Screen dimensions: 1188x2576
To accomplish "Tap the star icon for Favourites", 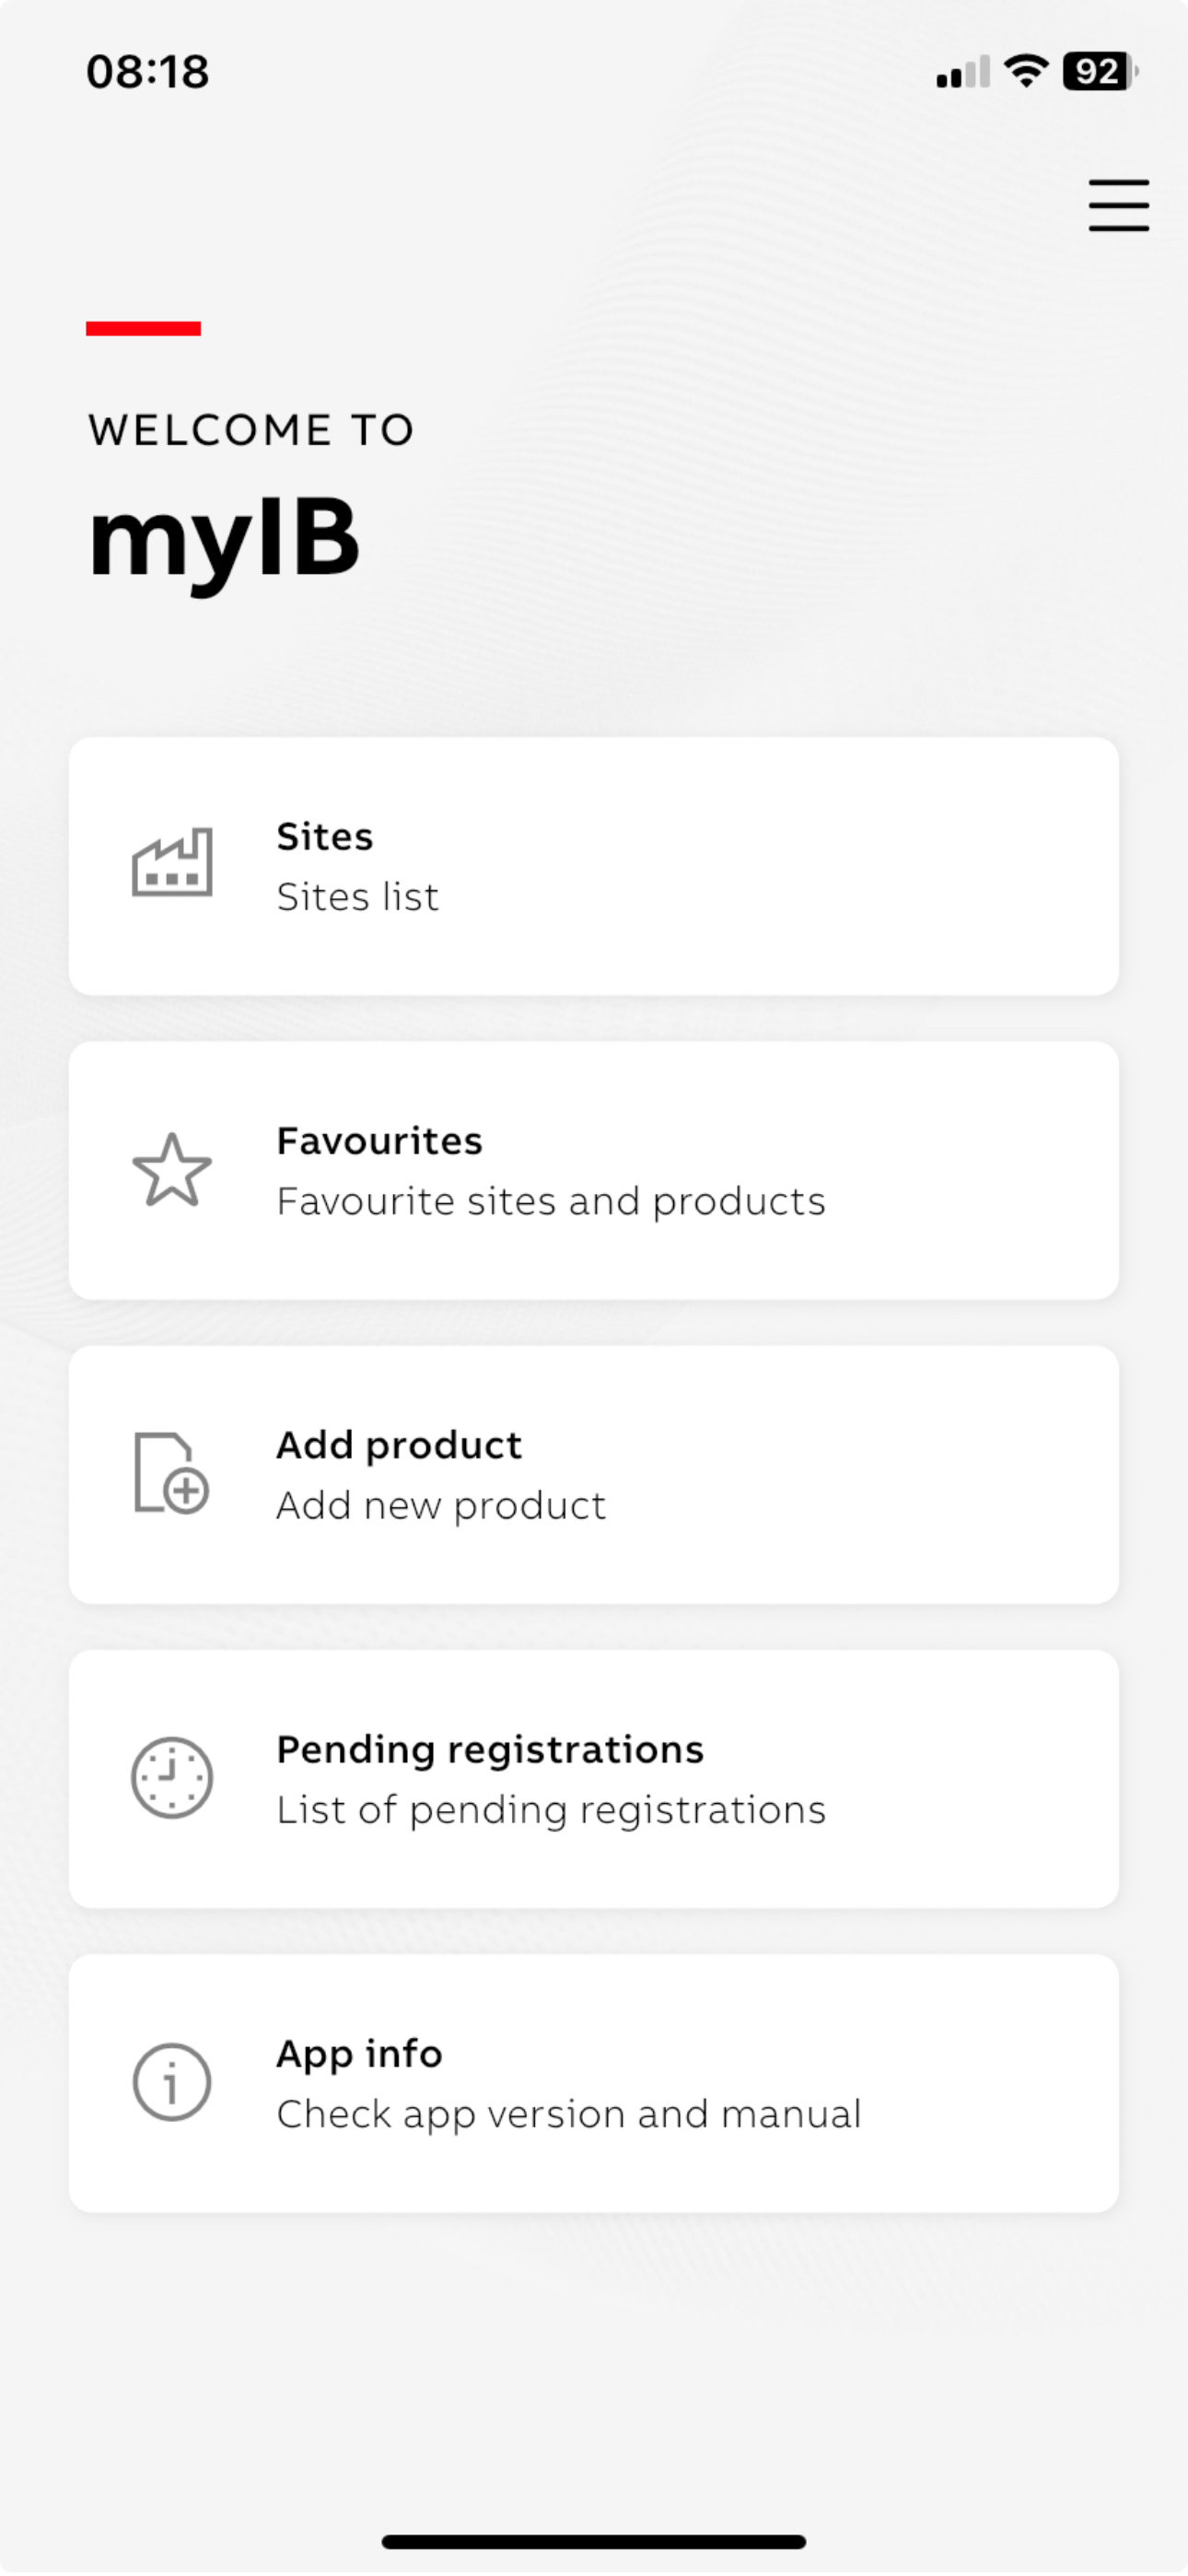I will [172, 1169].
